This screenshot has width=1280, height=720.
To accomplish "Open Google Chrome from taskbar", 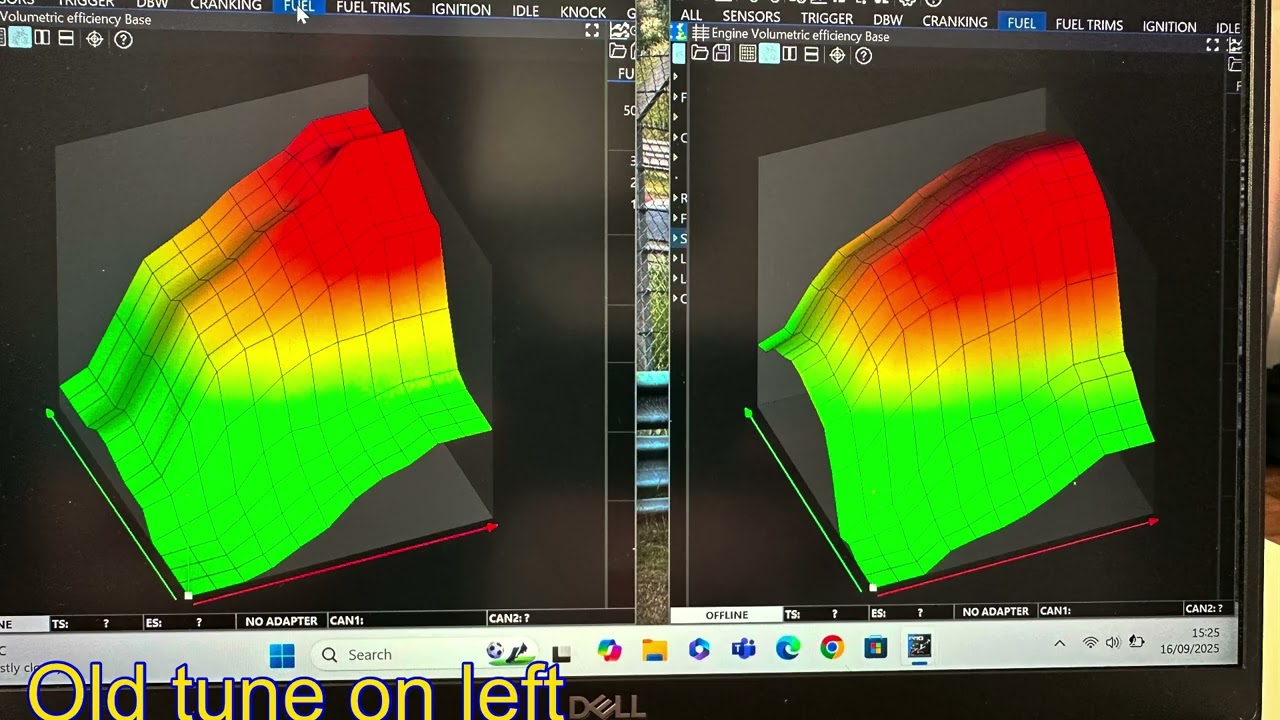I will pyautogui.click(x=832, y=648).
